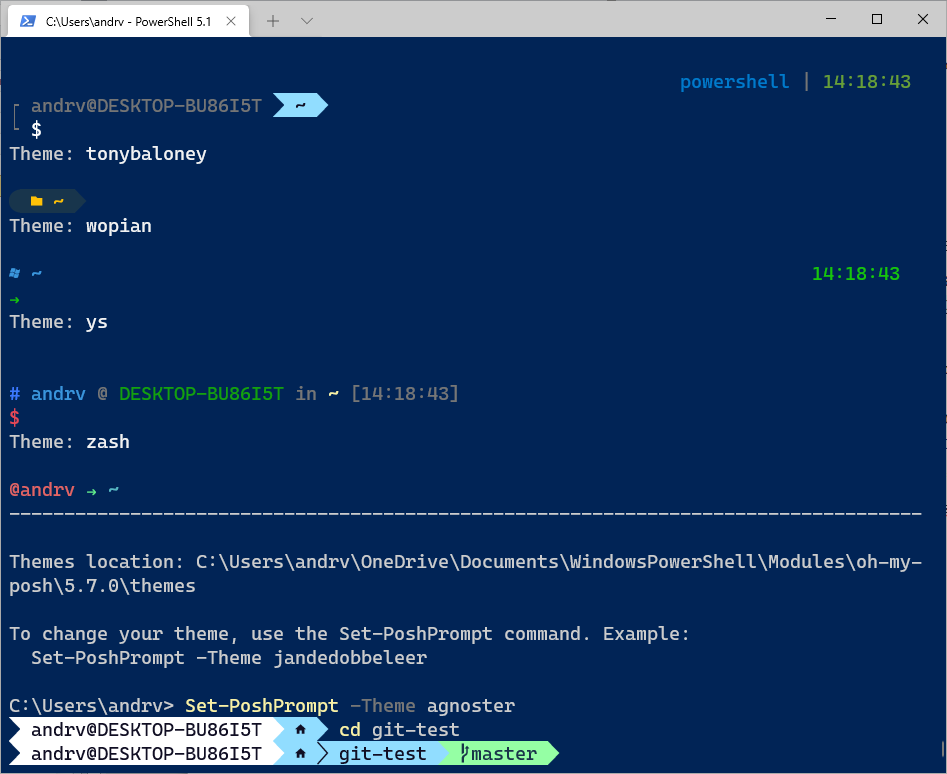Image resolution: width=947 pixels, height=774 pixels.
Task: Click the home icon beside cd git-test
Action: pyautogui.click(x=300, y=729)
